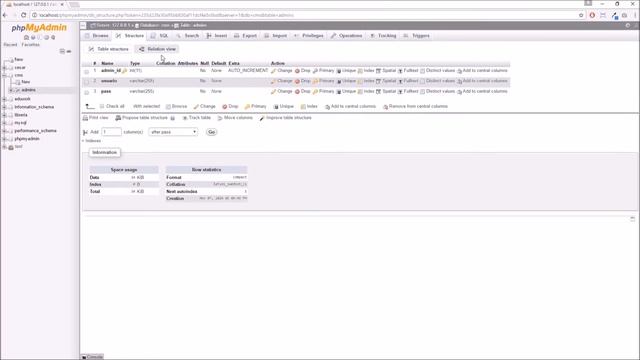This screenshot has height=360, width=640.
Task: Click Primary key icon for admin_id row
Action: [x=316, y=71]
